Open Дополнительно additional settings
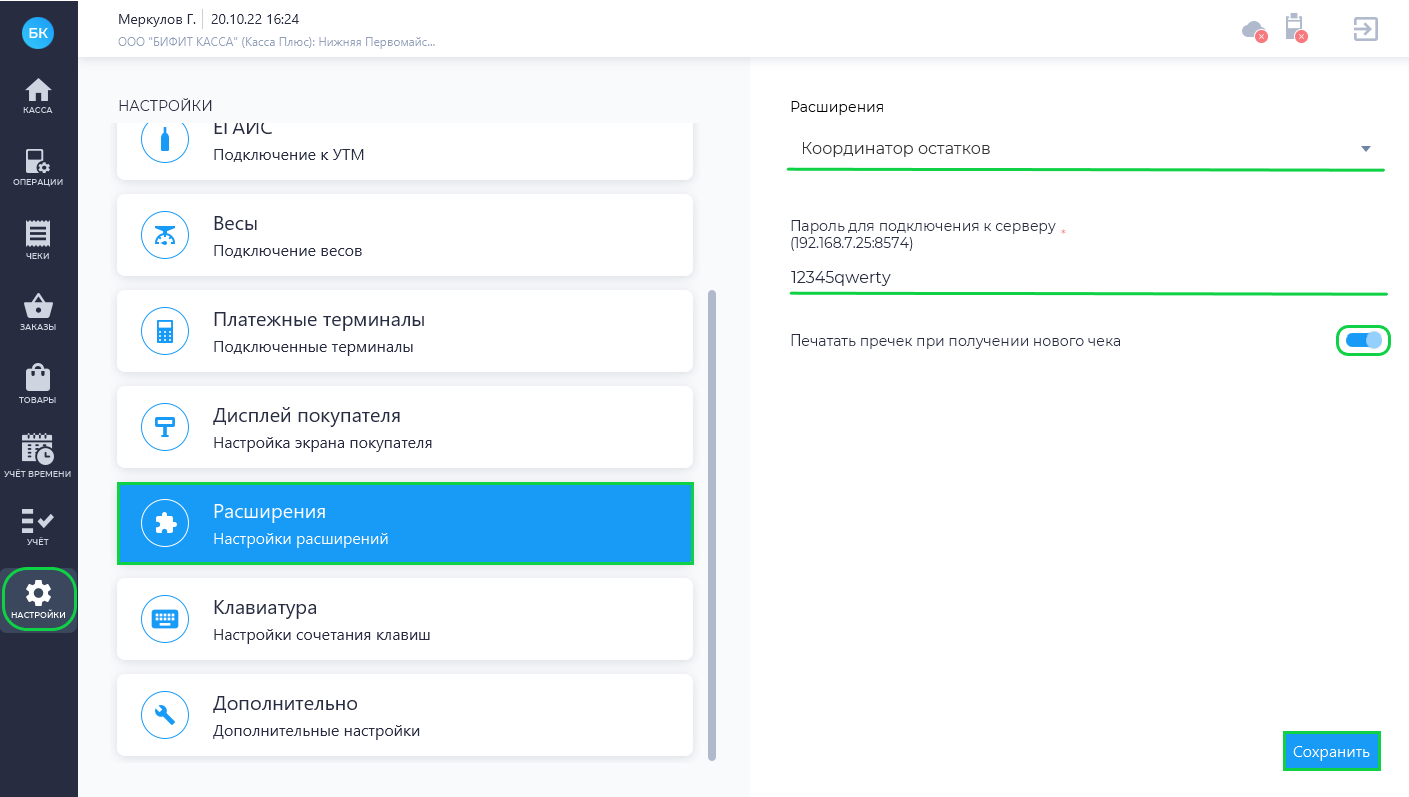This screenshot has height=797, width=1409. coord(405,715)
